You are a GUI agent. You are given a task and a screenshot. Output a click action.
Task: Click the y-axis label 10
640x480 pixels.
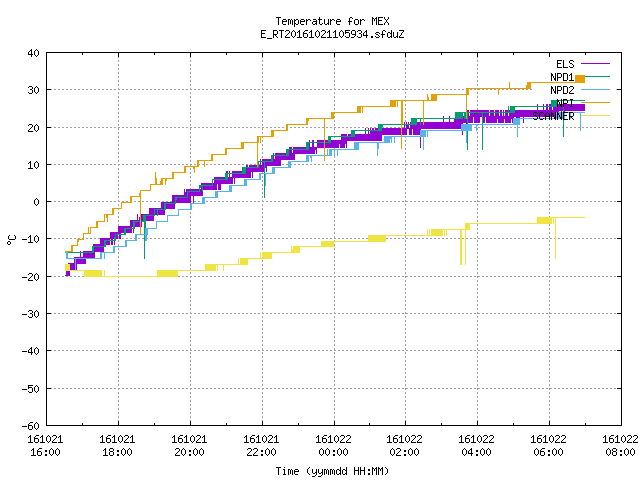[33, 165]
